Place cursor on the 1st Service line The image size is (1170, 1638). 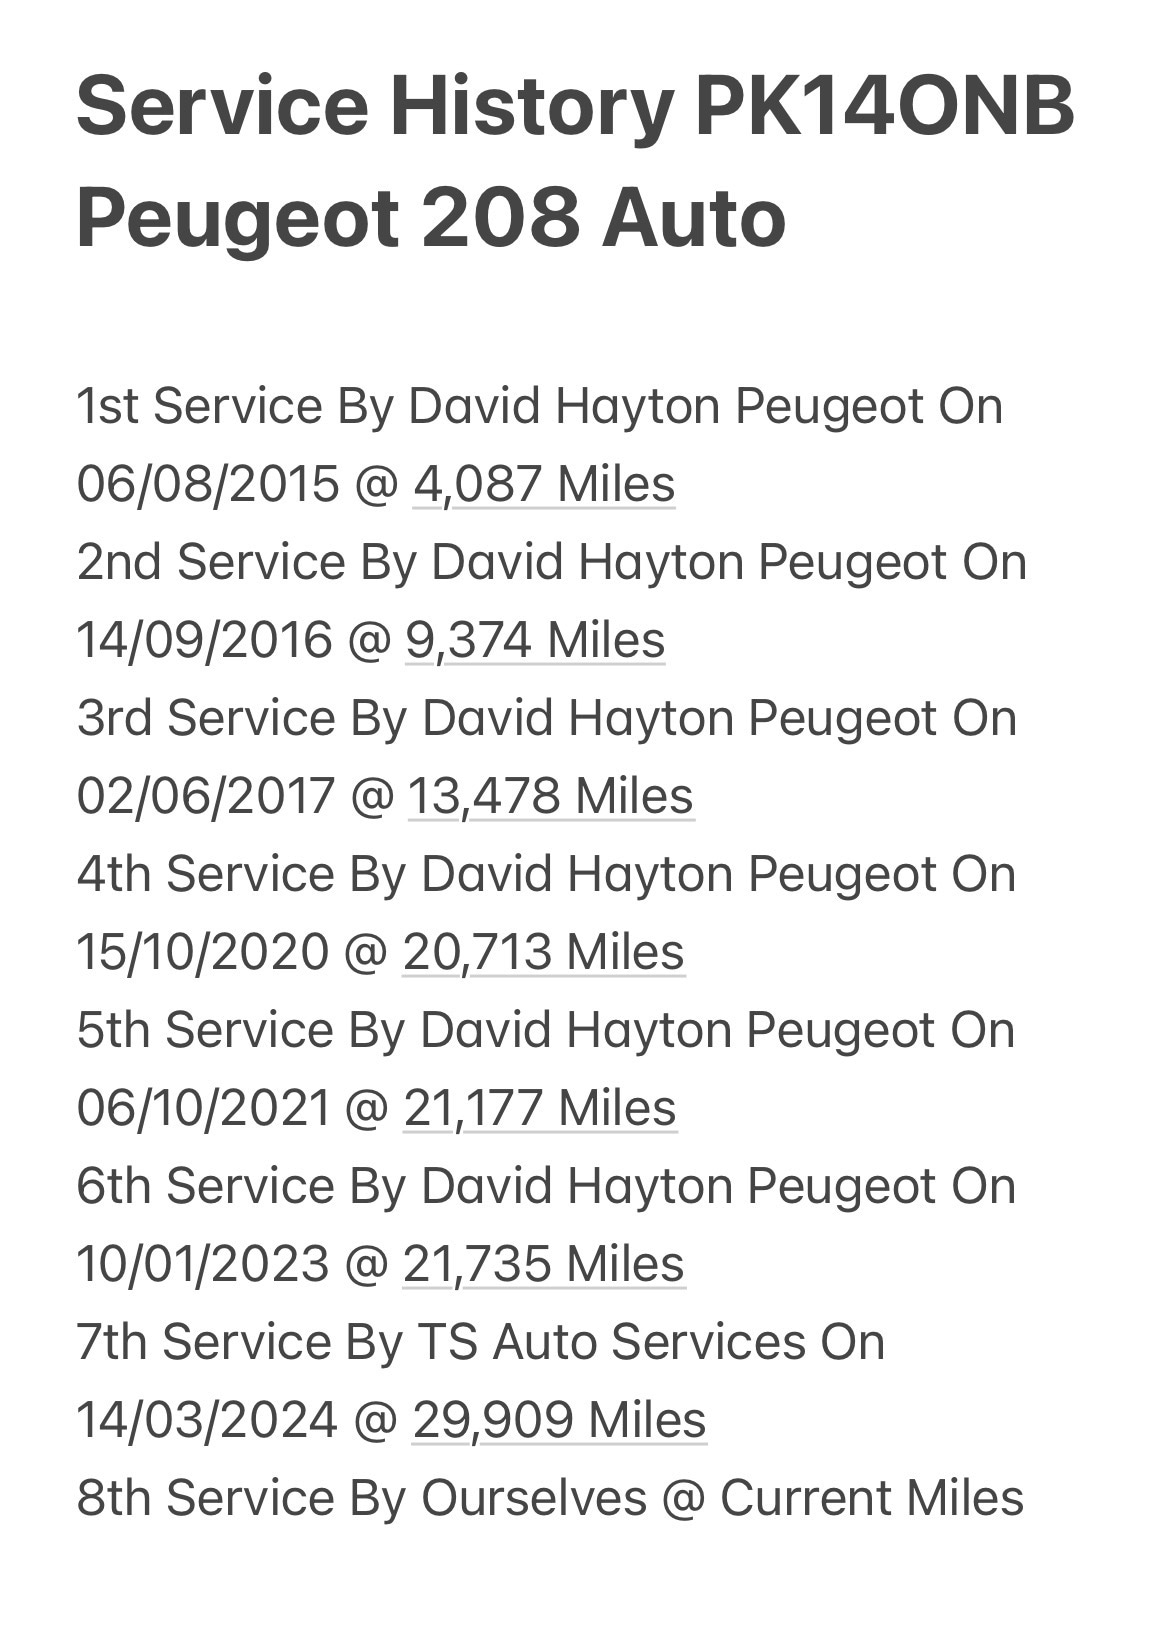539,407
